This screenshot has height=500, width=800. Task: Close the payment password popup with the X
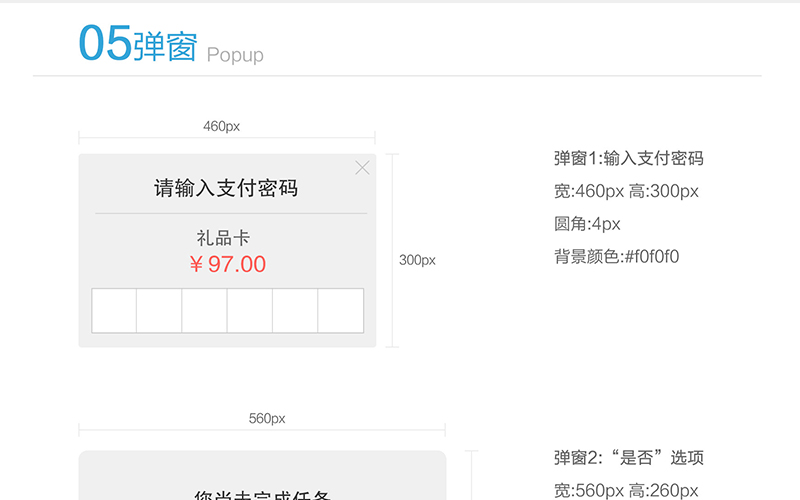(362, 168)
